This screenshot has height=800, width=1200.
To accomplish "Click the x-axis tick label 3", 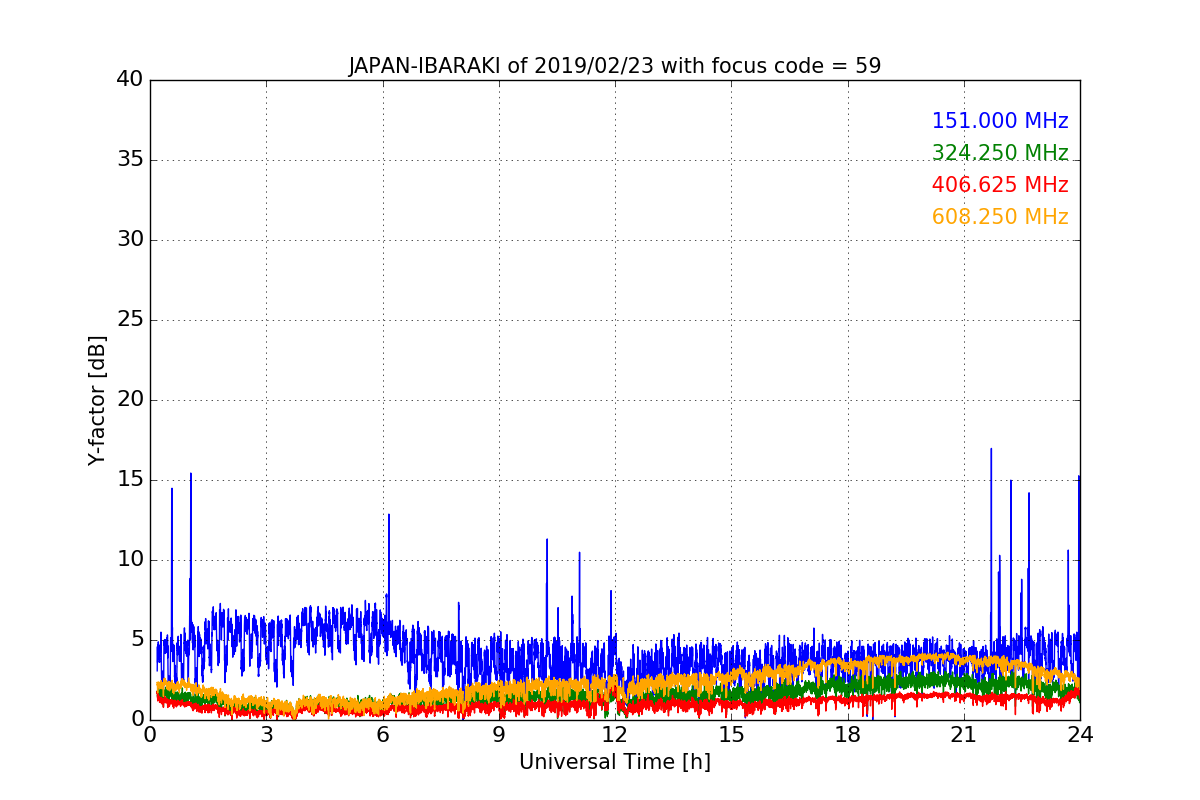I will coord(266,735).
